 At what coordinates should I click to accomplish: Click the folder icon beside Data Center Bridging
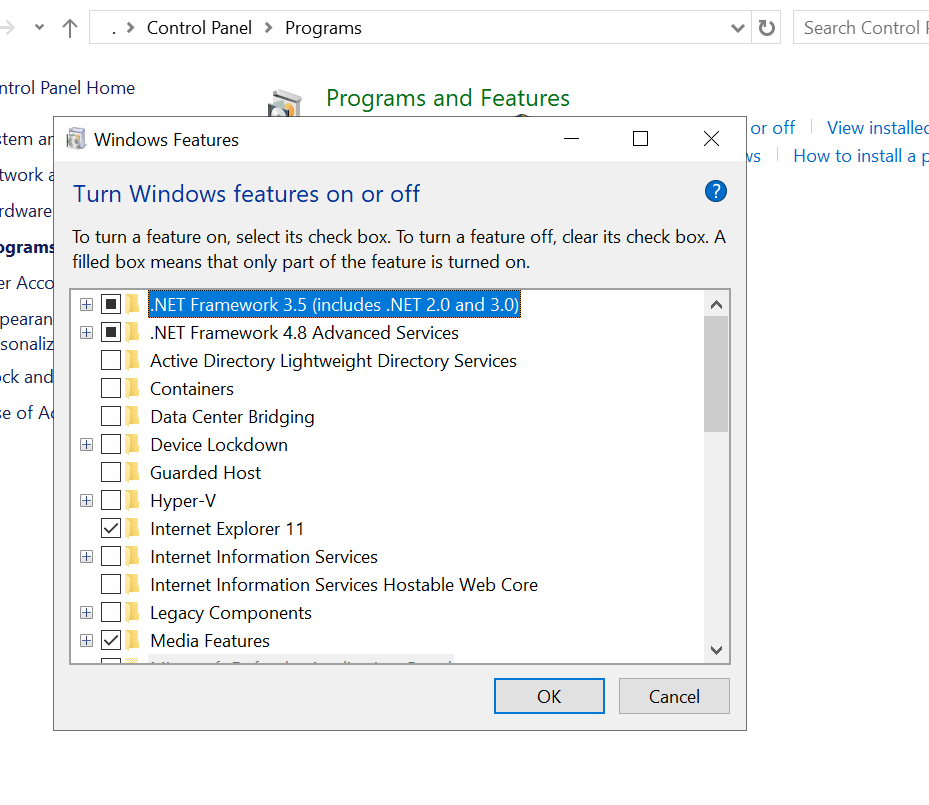[133, 416]
